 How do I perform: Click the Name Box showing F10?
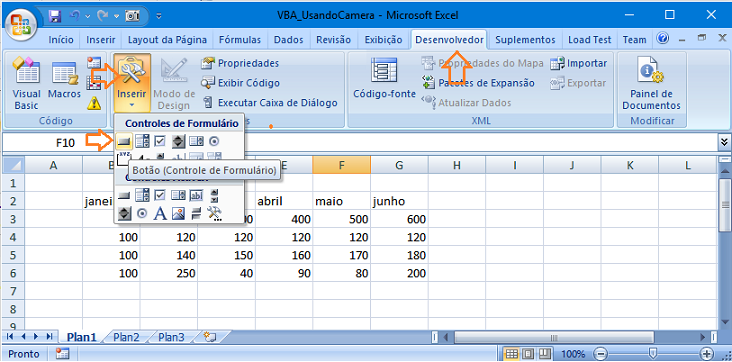click(65, 143)
